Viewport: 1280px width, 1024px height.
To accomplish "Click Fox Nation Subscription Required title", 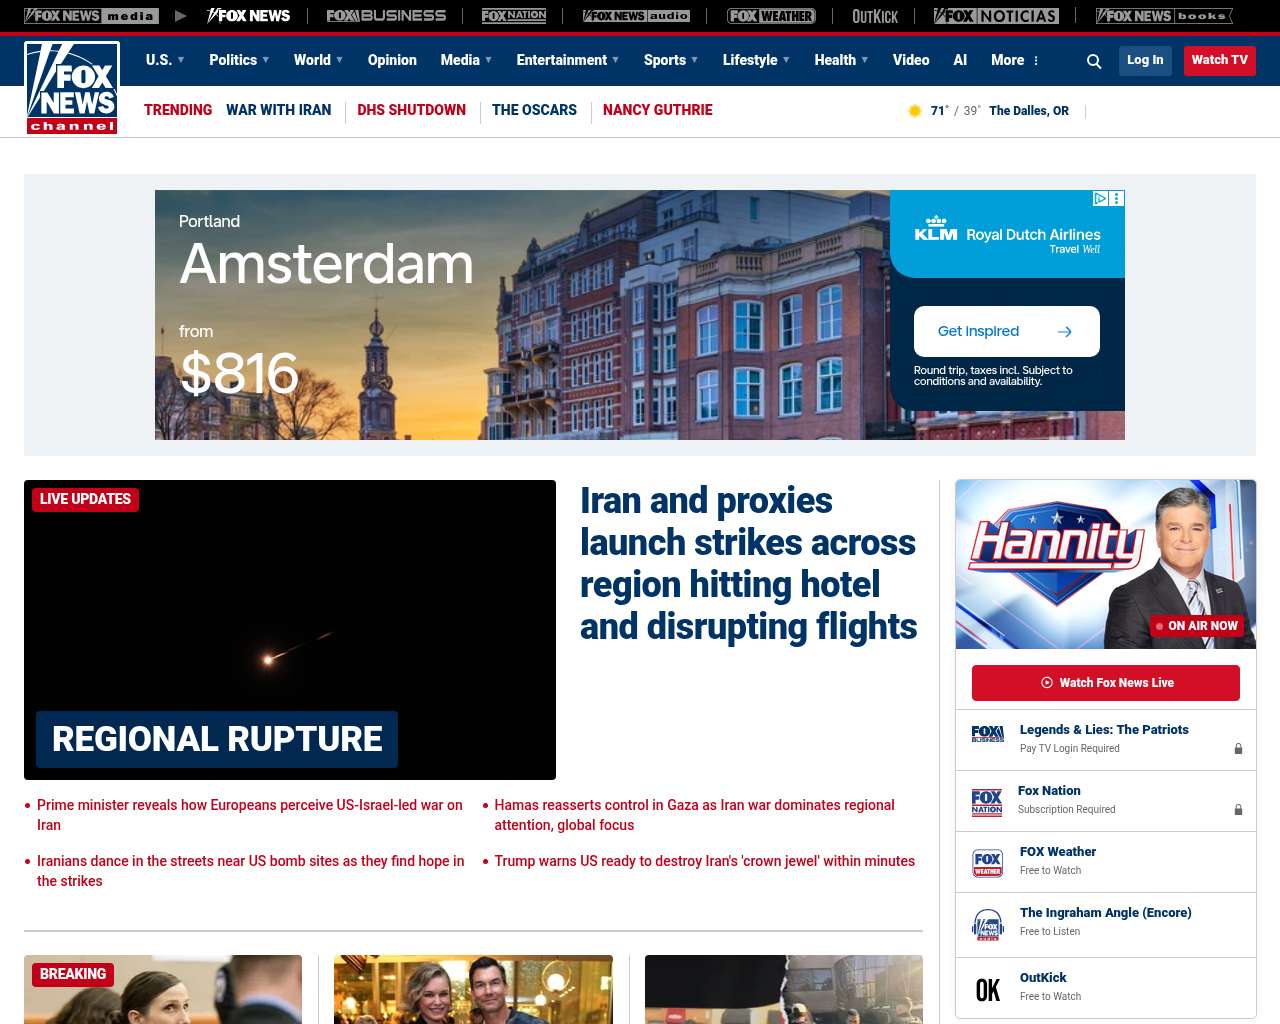I will 1049,791.
